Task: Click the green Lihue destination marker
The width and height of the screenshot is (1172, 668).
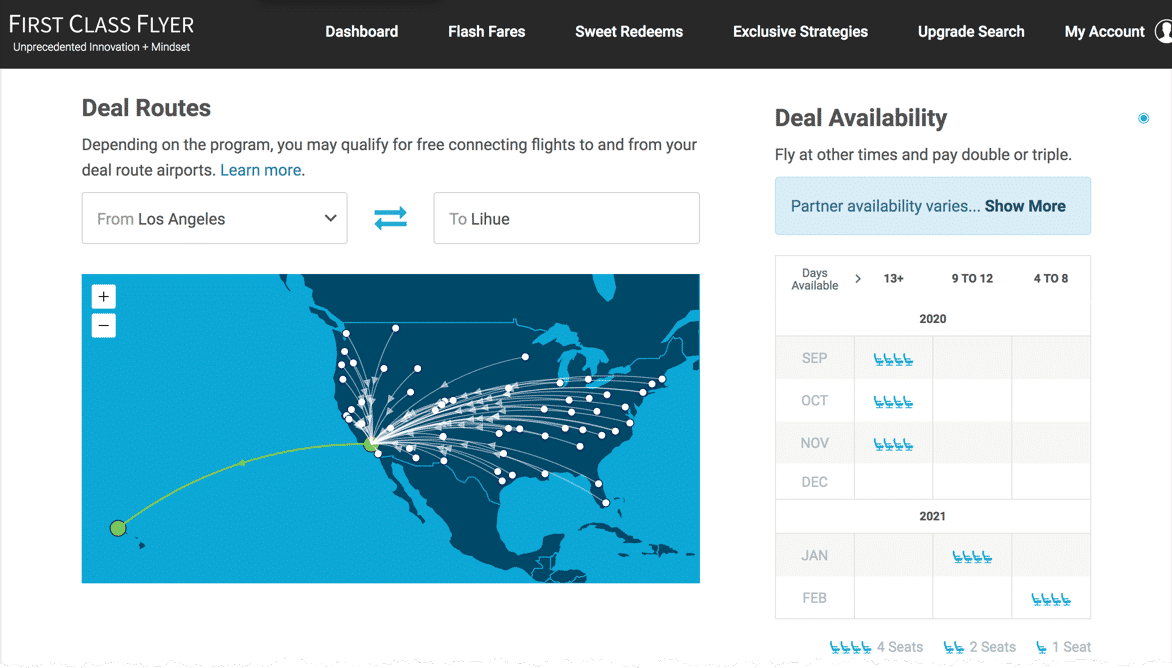Action: pyautogui.click(x=118, y=528)
